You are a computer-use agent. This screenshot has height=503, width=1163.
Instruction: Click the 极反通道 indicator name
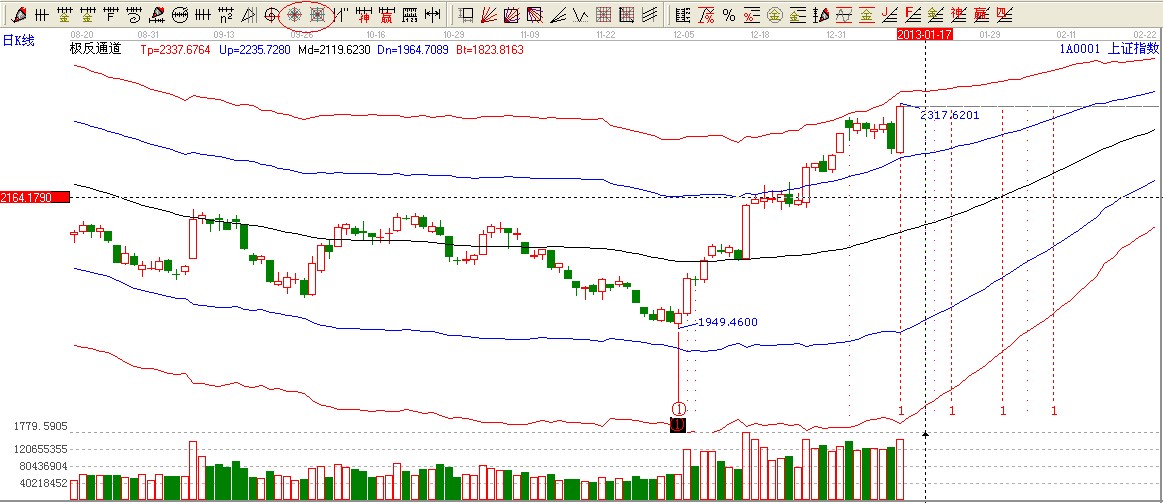95,49
